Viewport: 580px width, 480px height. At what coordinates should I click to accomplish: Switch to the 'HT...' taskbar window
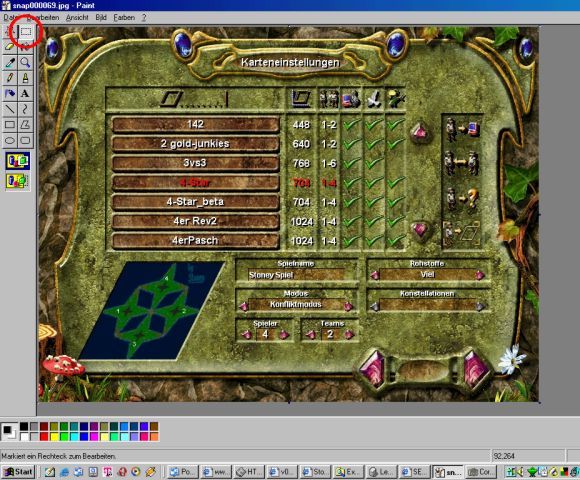point(249,472)
